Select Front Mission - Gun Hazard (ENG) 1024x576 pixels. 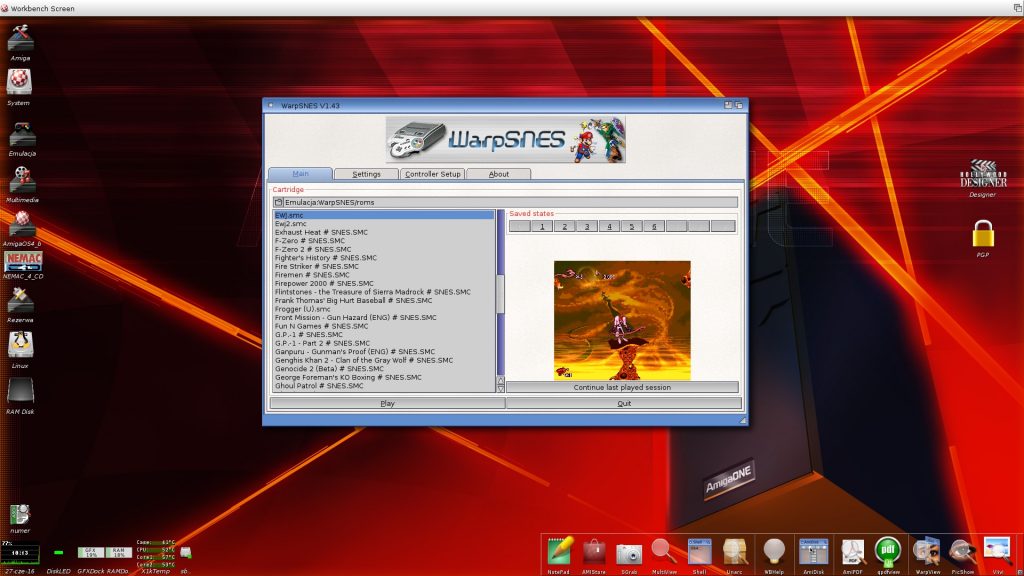tap(384, 317)
